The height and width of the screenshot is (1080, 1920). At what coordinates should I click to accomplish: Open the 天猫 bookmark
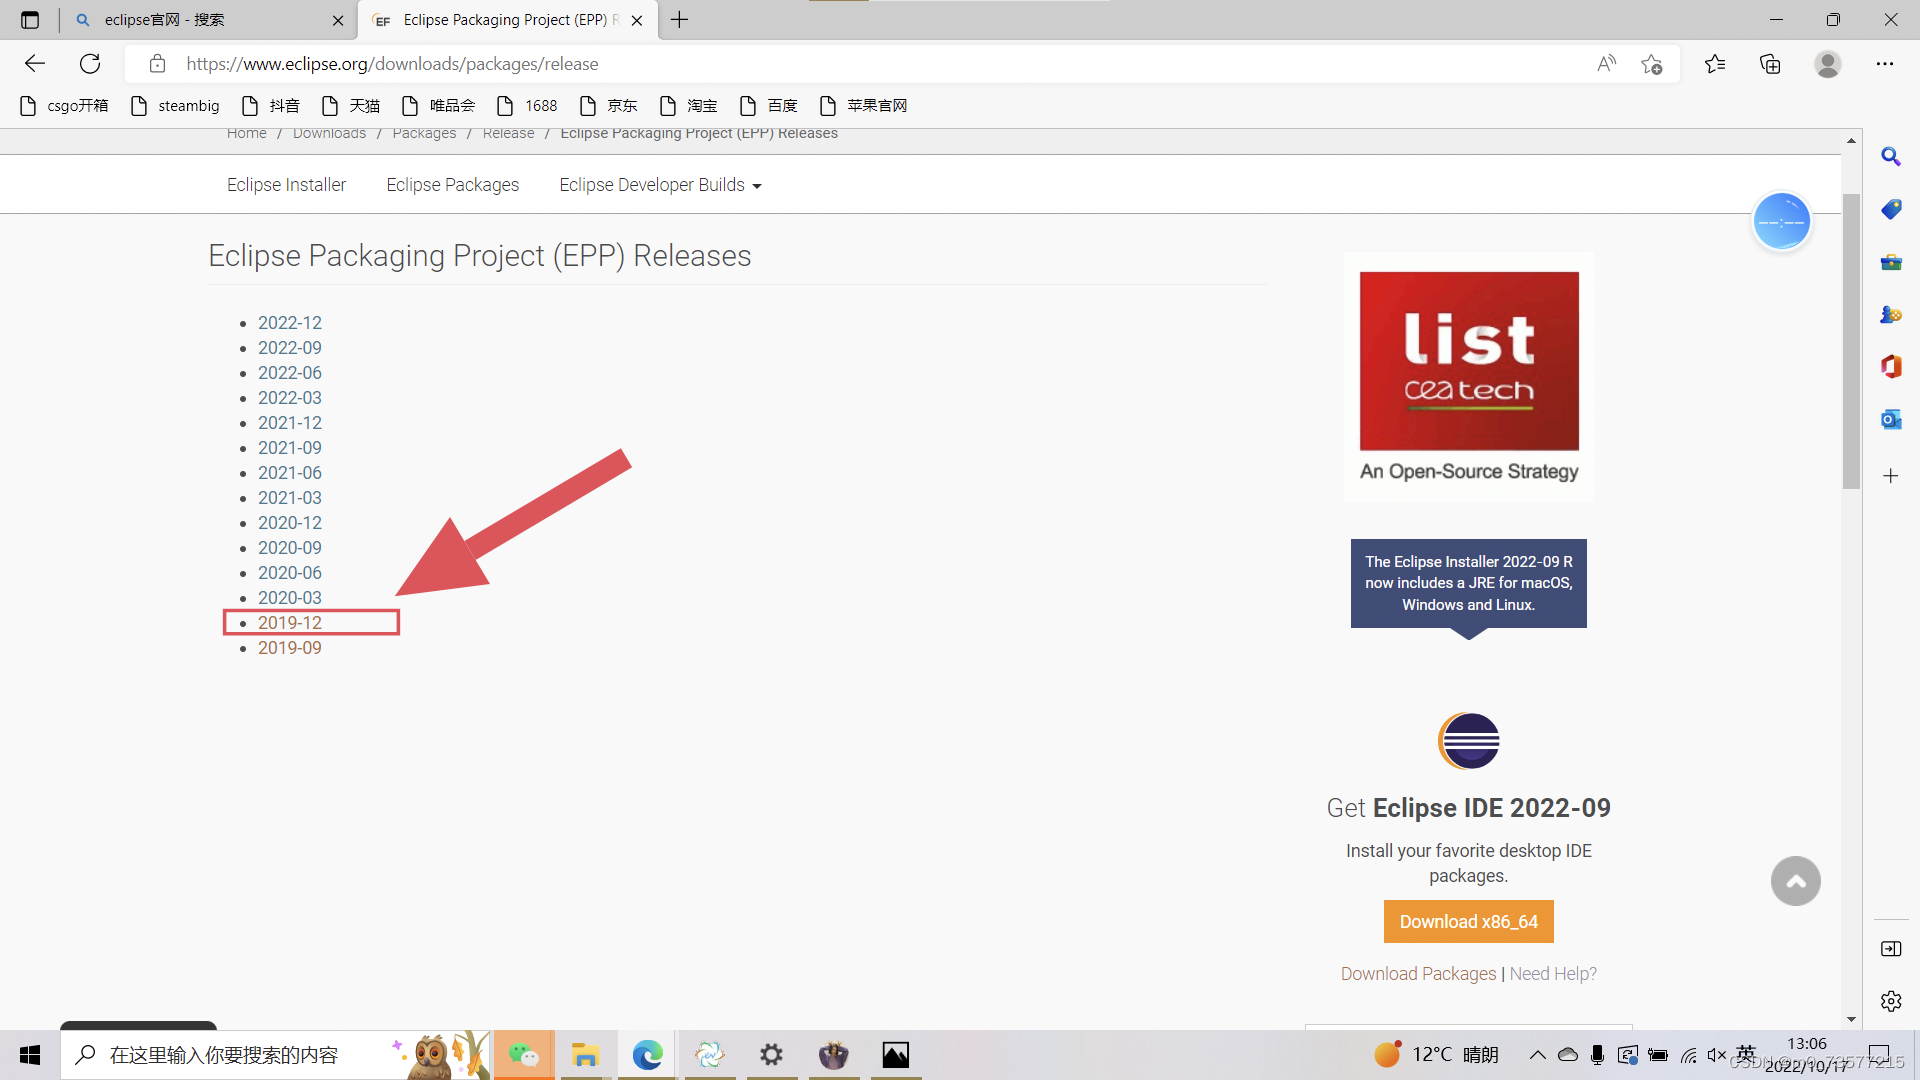pos(350,106)
